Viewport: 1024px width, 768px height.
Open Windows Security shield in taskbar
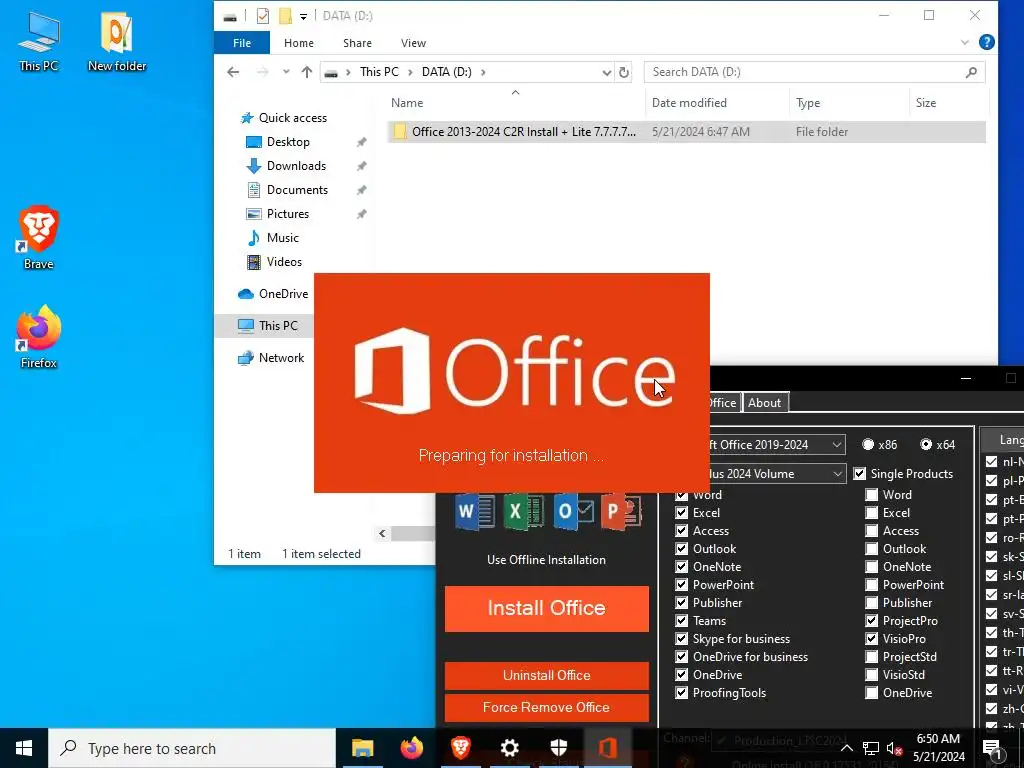(558, 748)
